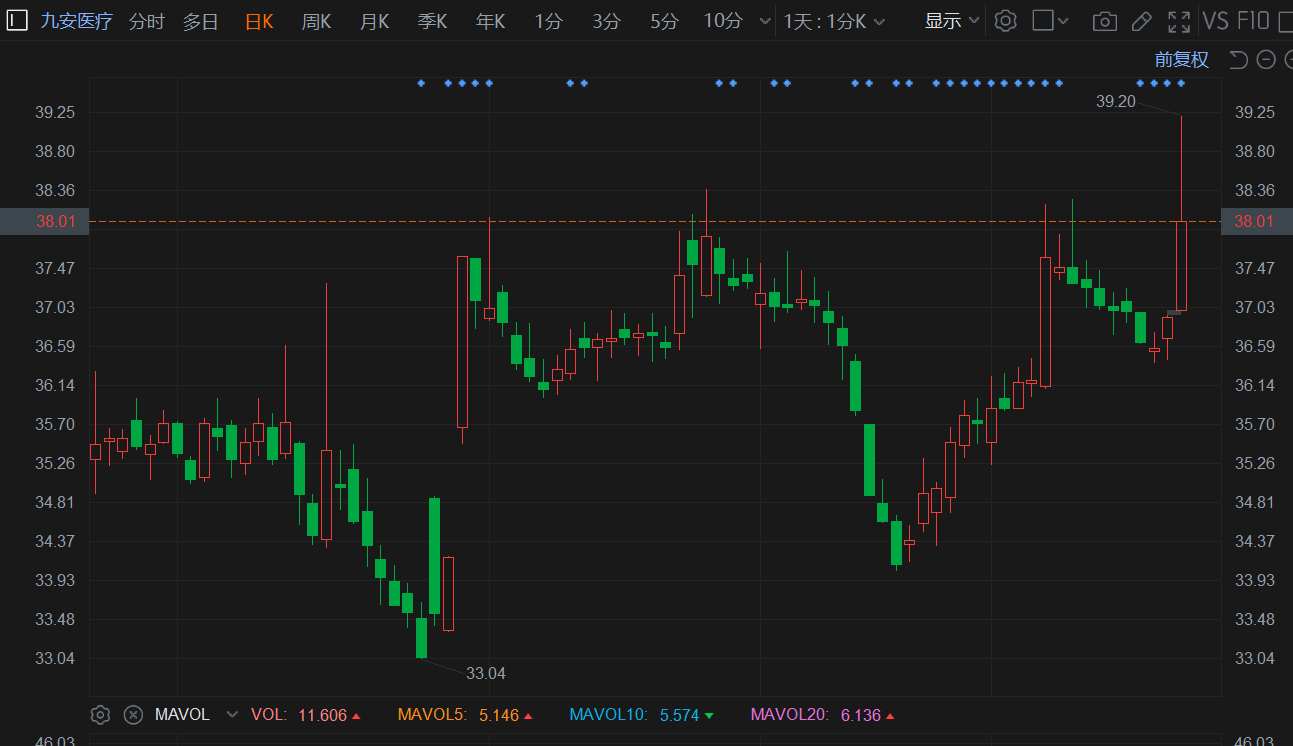Click the undo arrow beside 前复权
This screenshot has width=1293, height=746.
[1238, 60]
